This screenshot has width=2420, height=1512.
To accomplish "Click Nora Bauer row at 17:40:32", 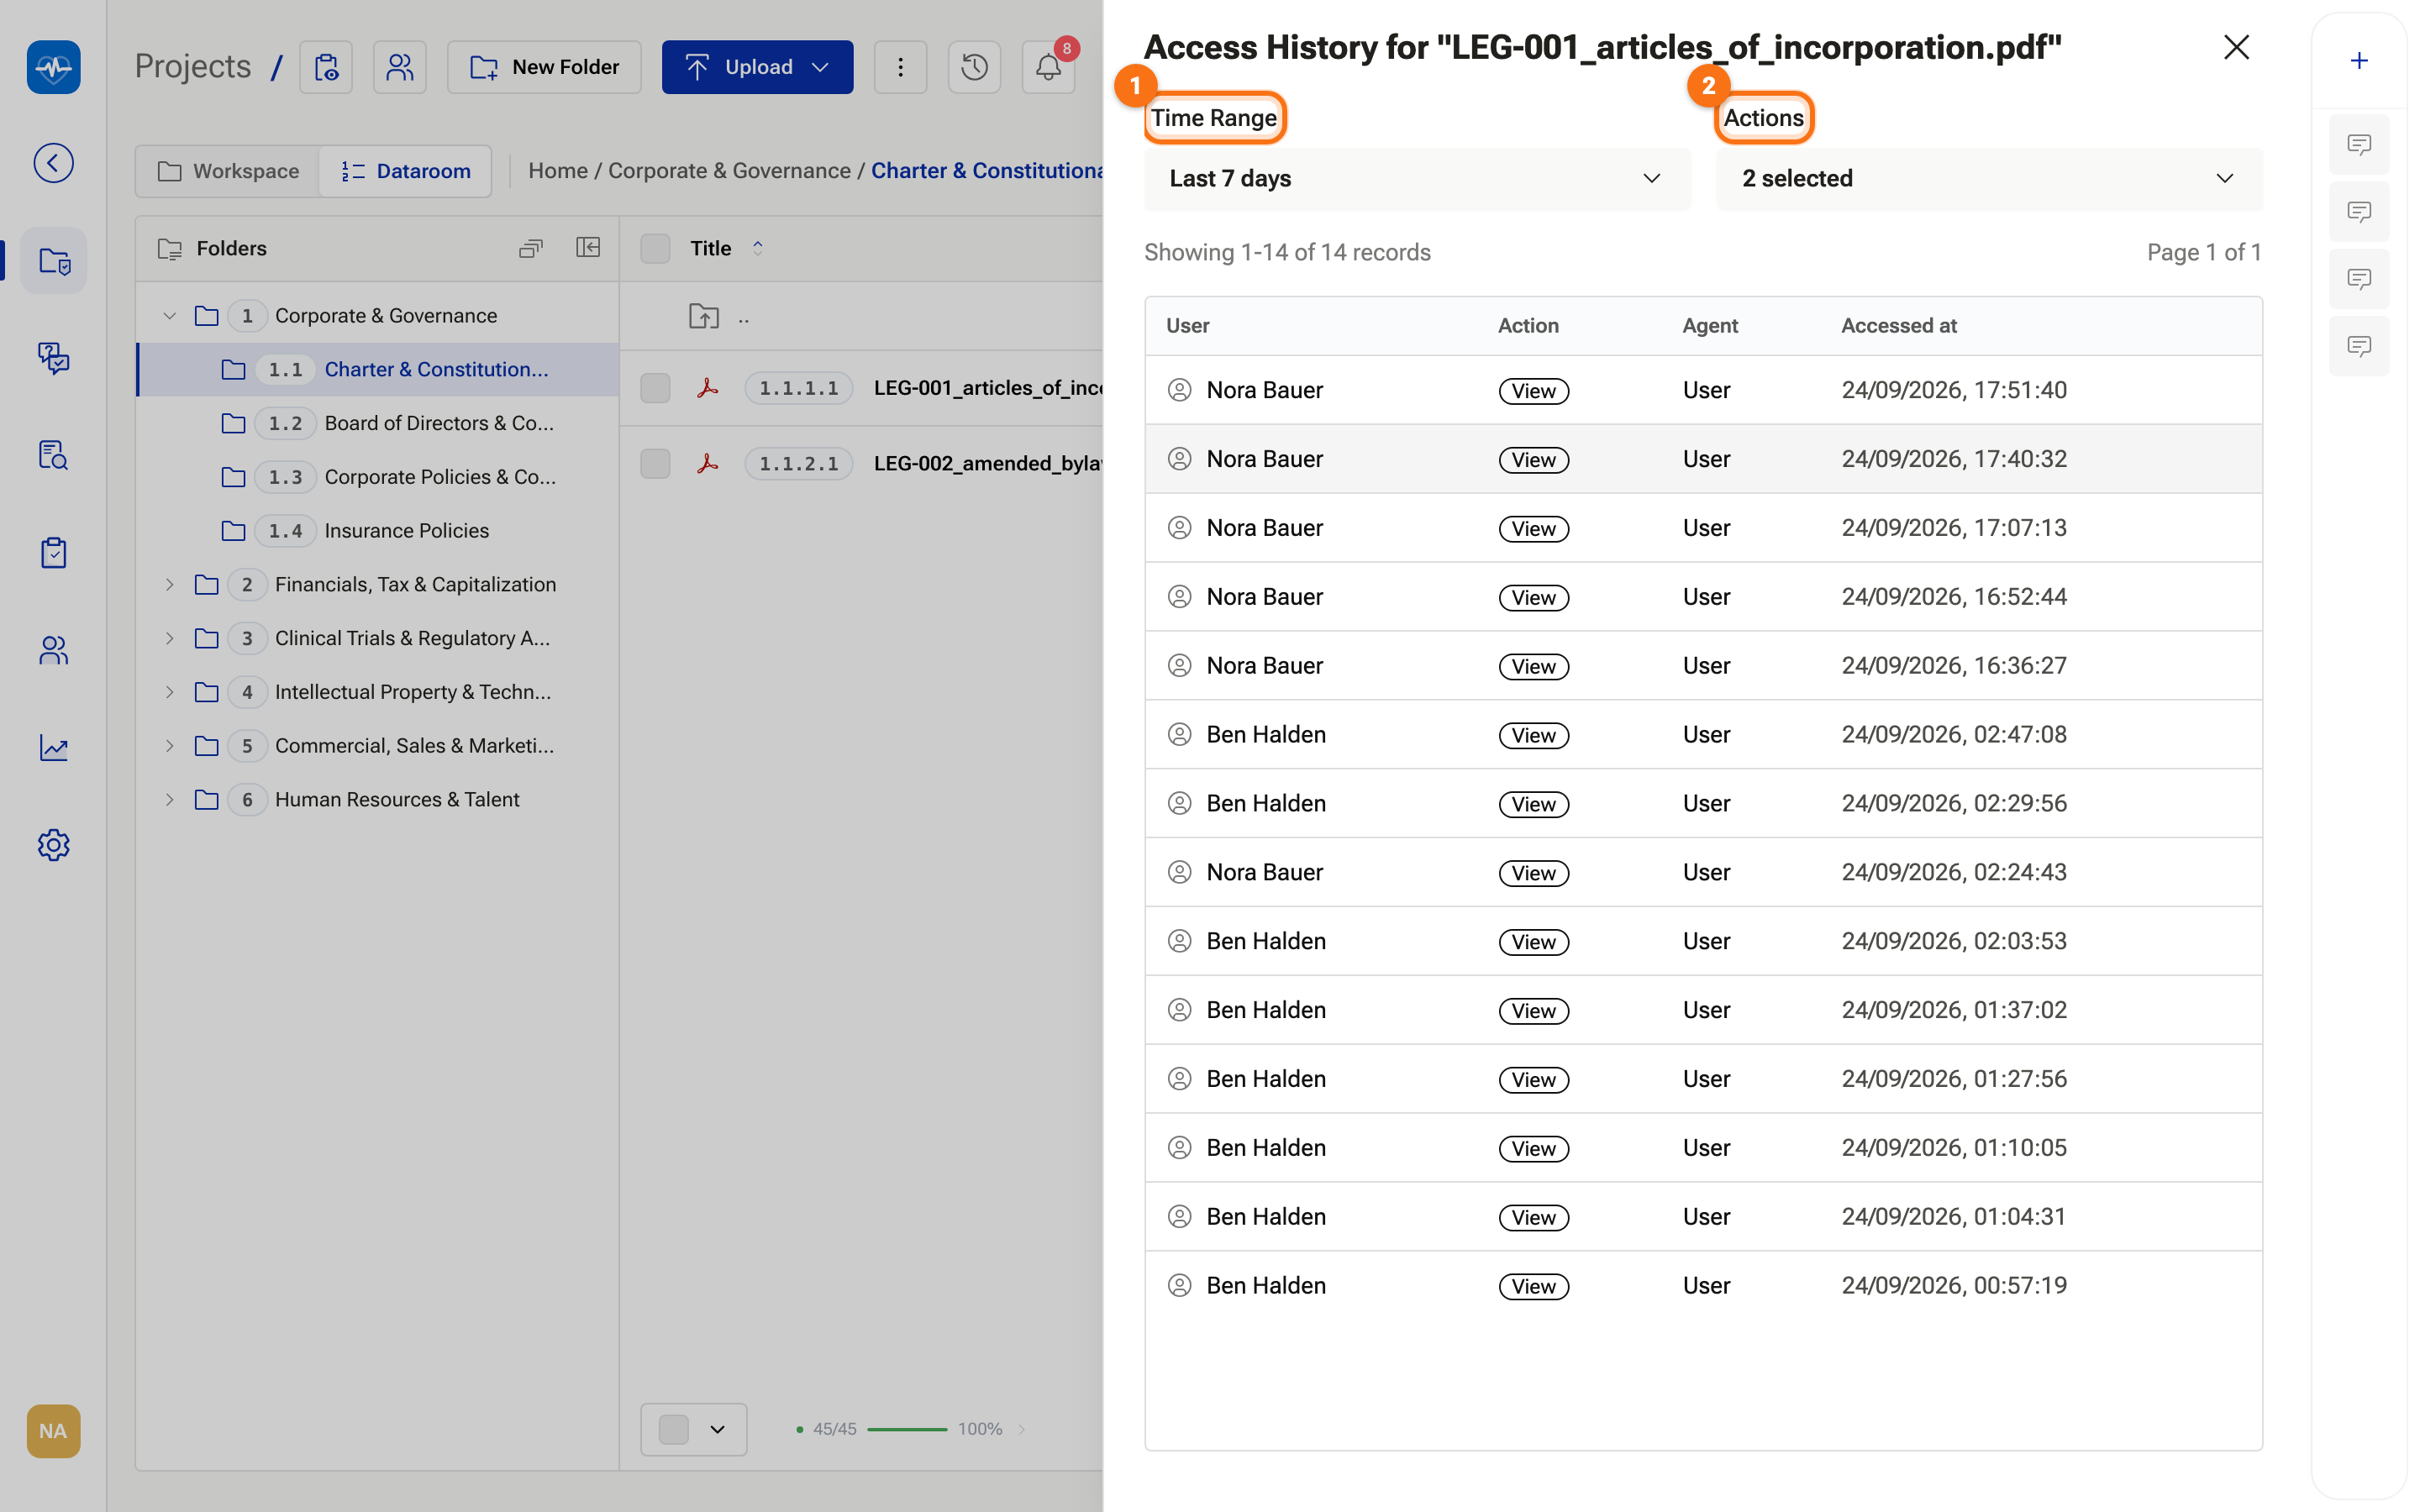I will coord(1703,459).
